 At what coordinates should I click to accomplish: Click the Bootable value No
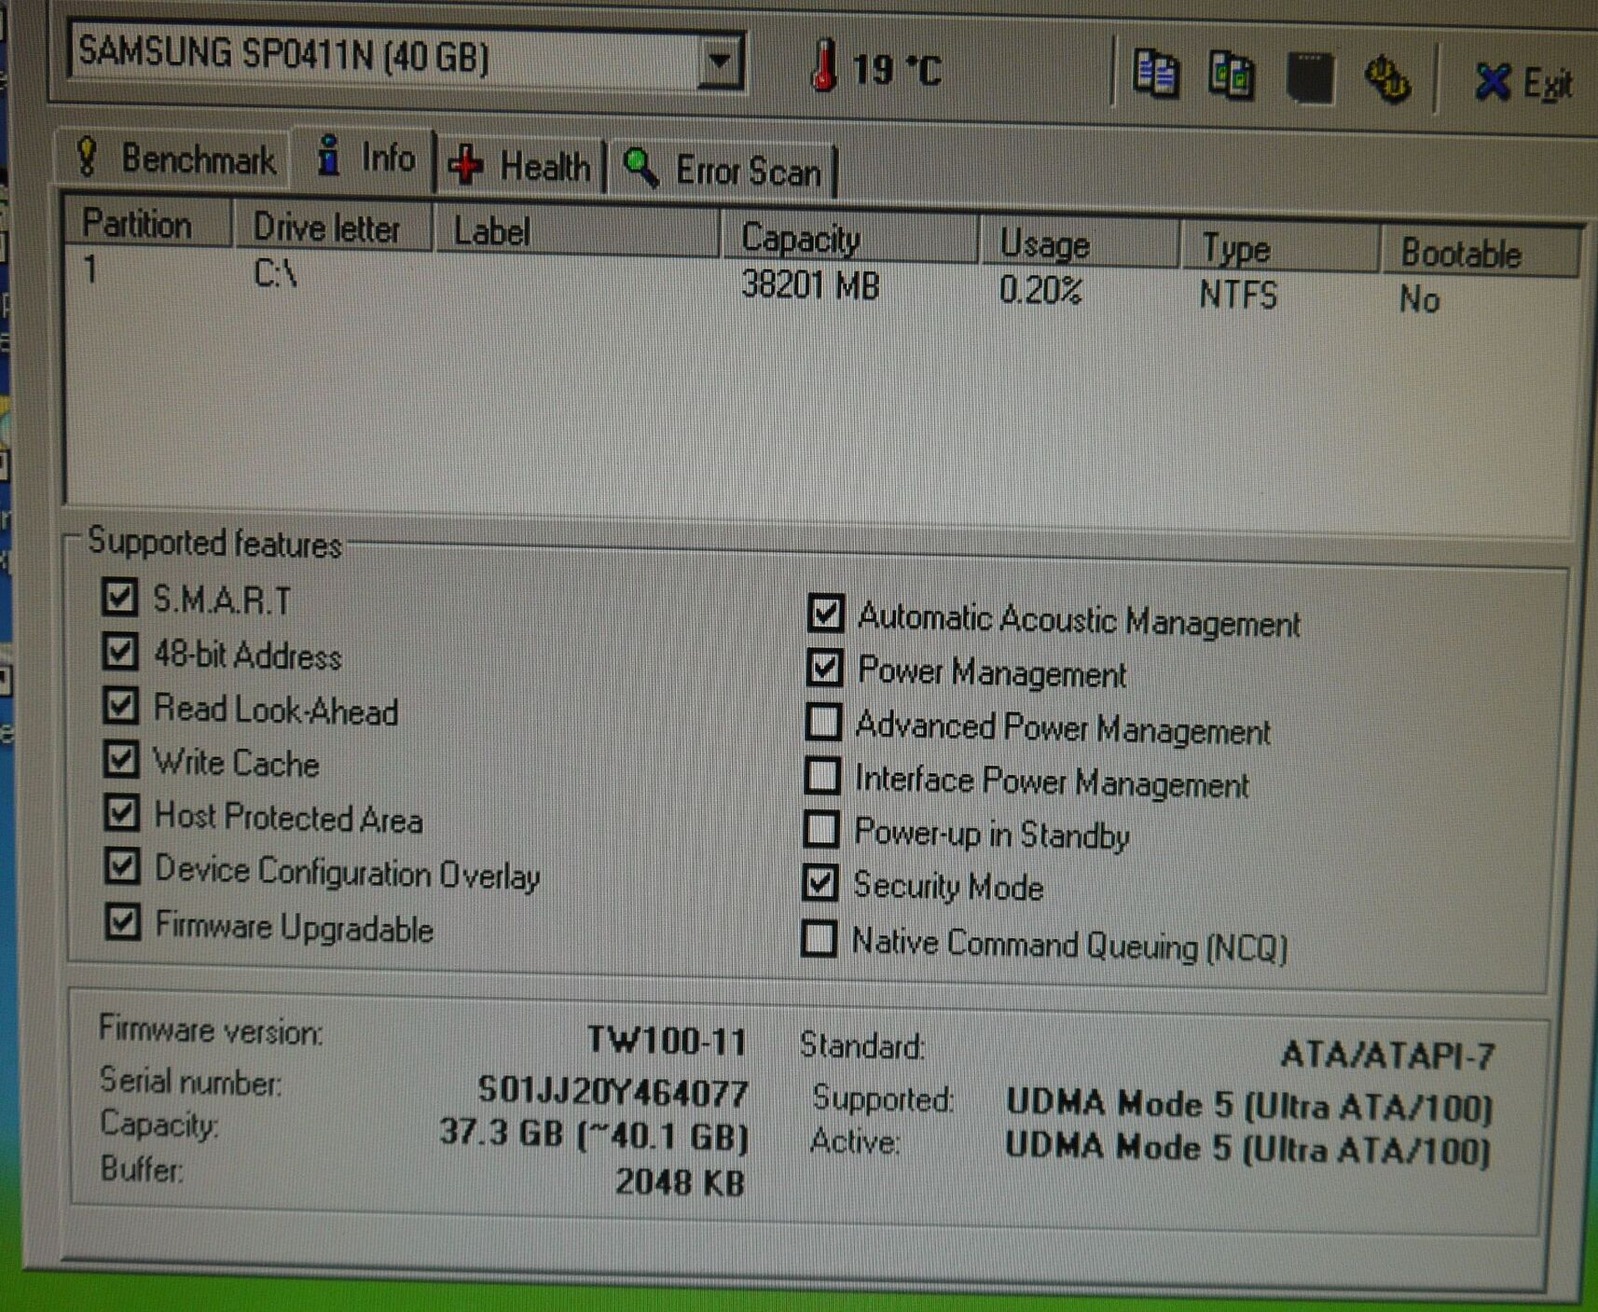(x=1419, y=299)
